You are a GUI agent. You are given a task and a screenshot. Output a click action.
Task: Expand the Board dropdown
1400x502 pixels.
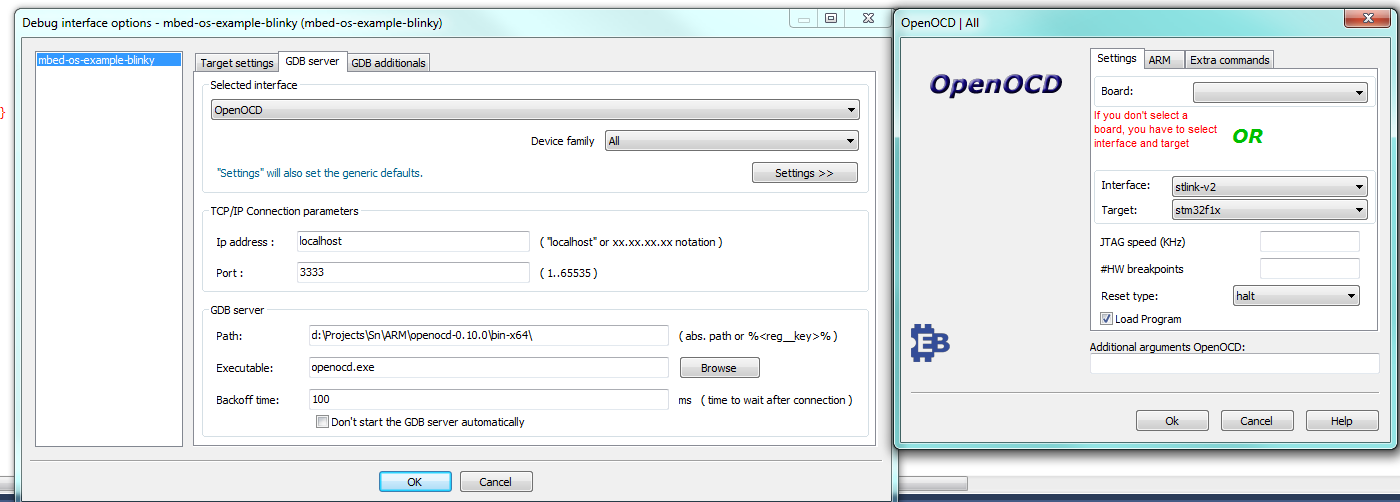[x=1280, y=93]
